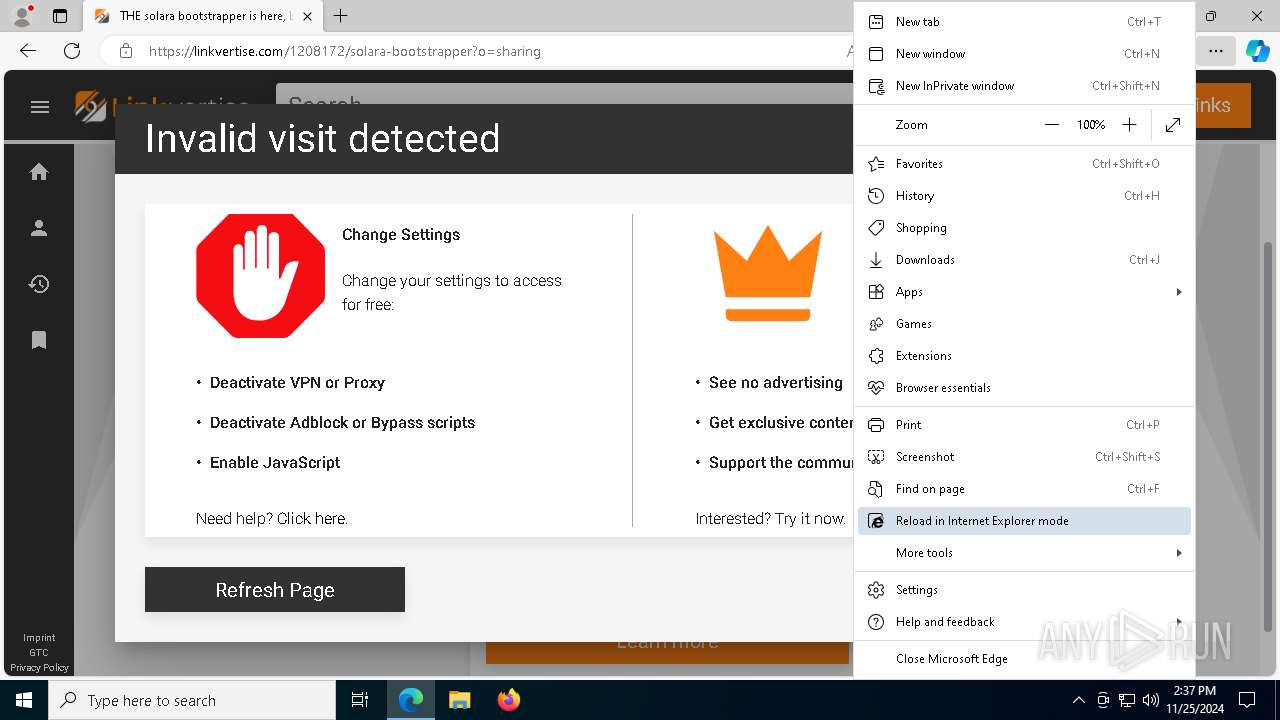The height and width of the screenshot is (720, 1280).
Task: Open Downloads from menu
Action: tap(1024, 260)
